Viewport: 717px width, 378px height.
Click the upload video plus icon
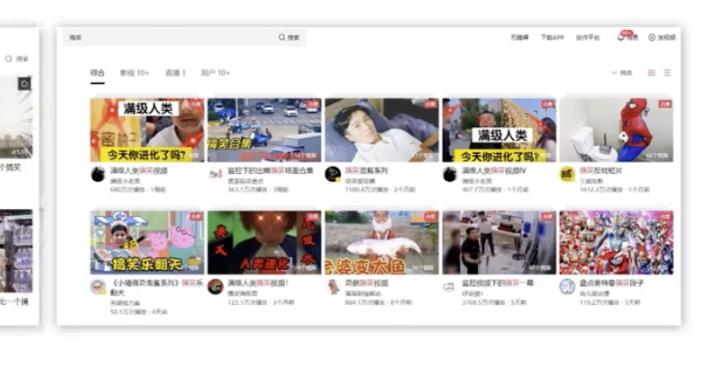[652, 37]
